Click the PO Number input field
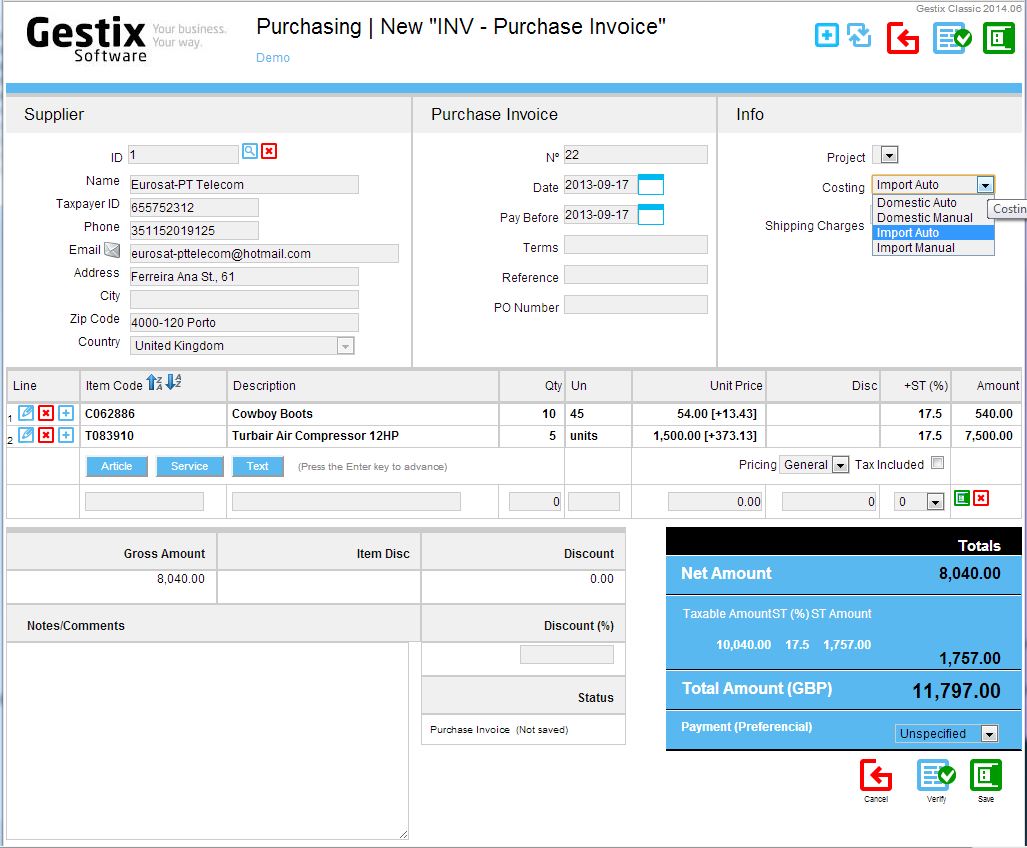The image size is (1027, 848). [635, 304]
